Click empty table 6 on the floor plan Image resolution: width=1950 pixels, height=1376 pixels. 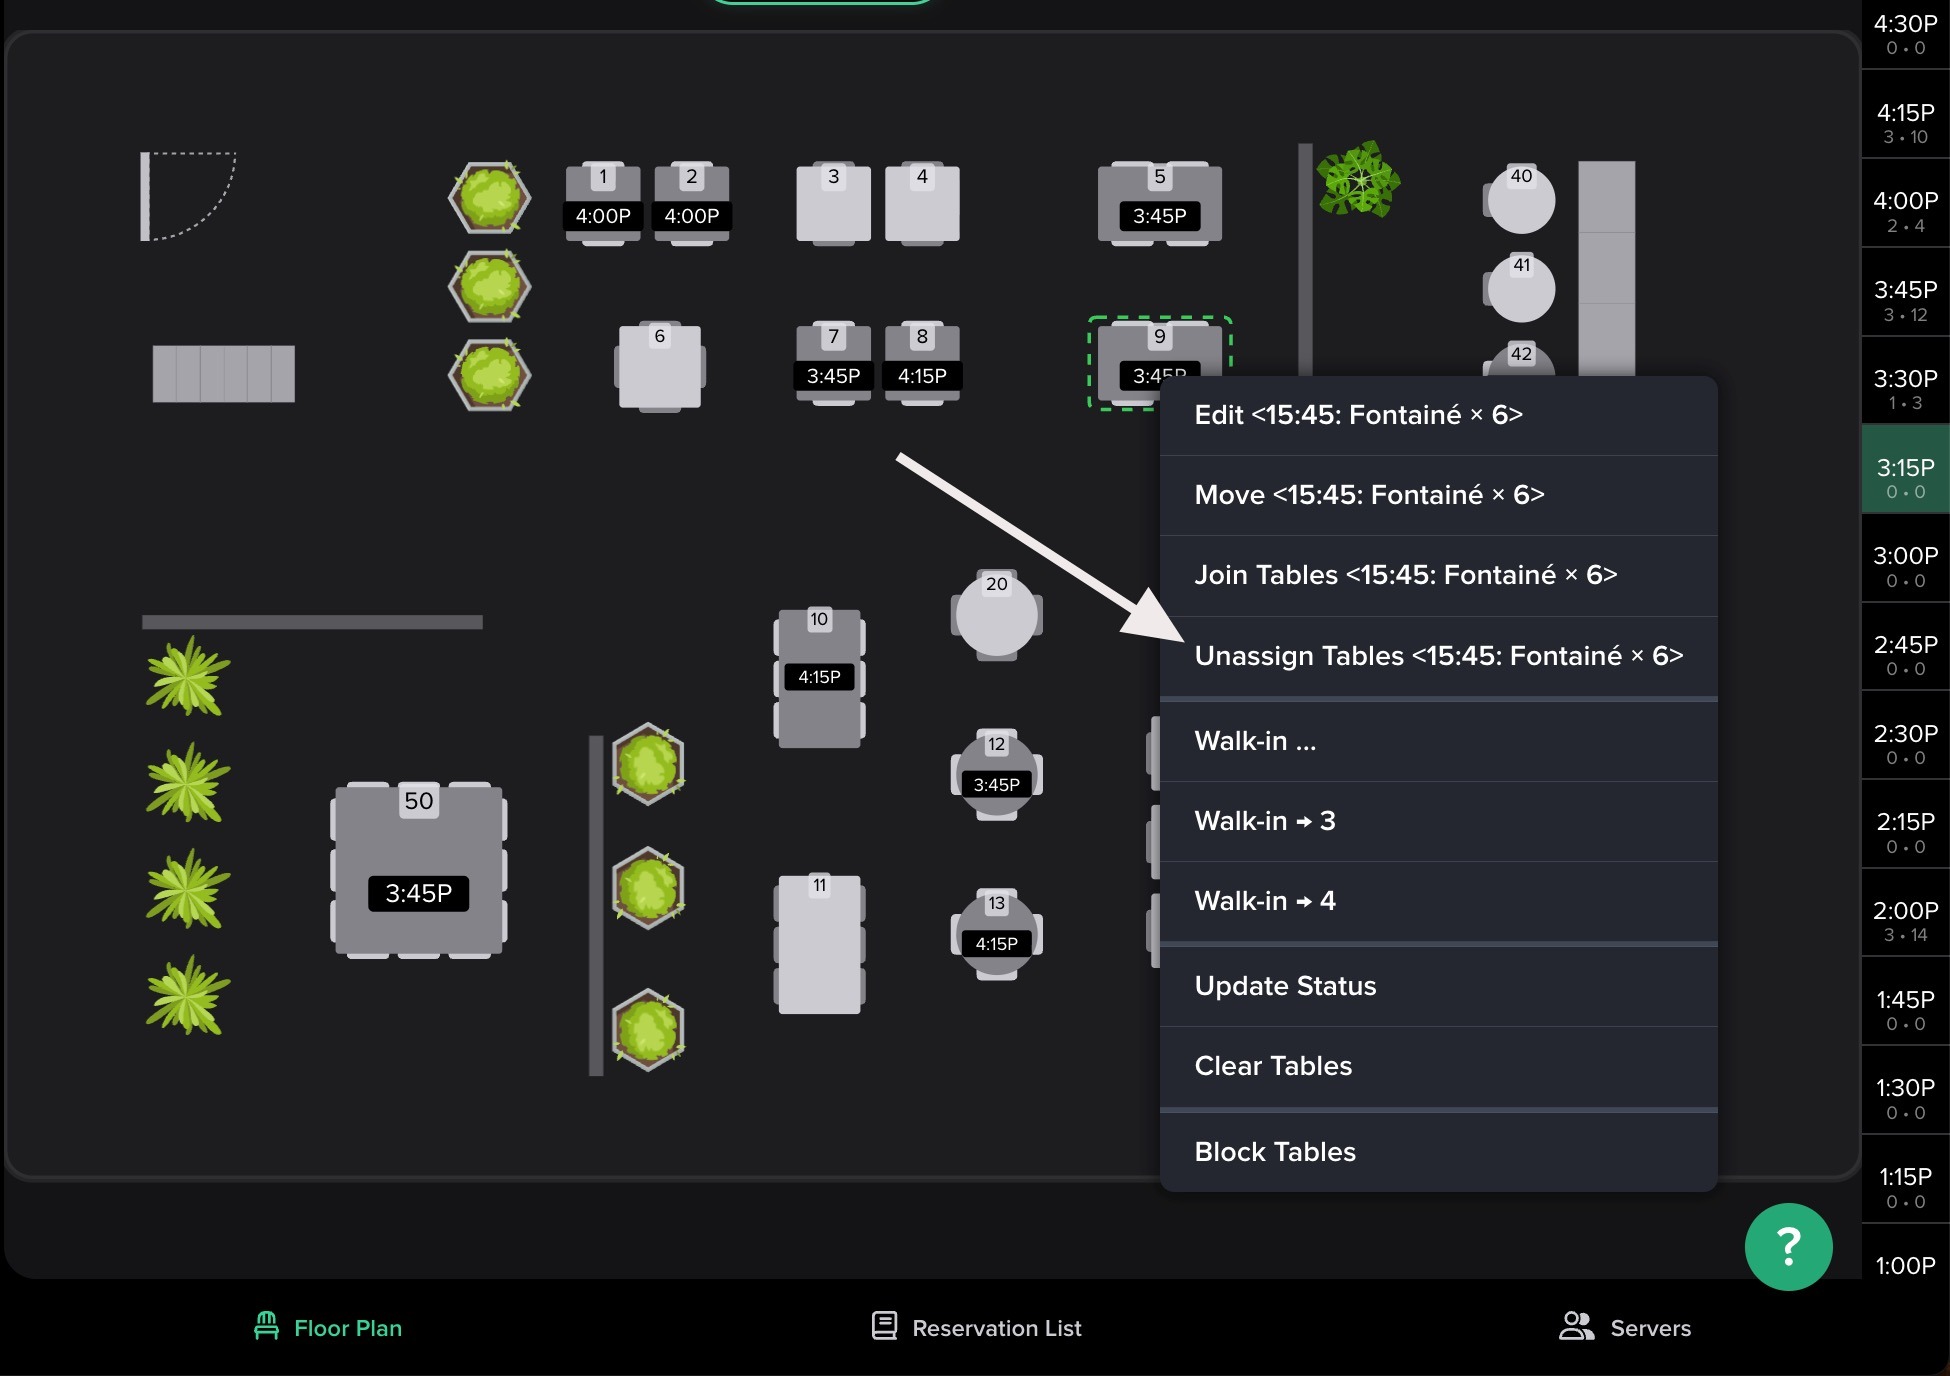(x=659, y=366)
